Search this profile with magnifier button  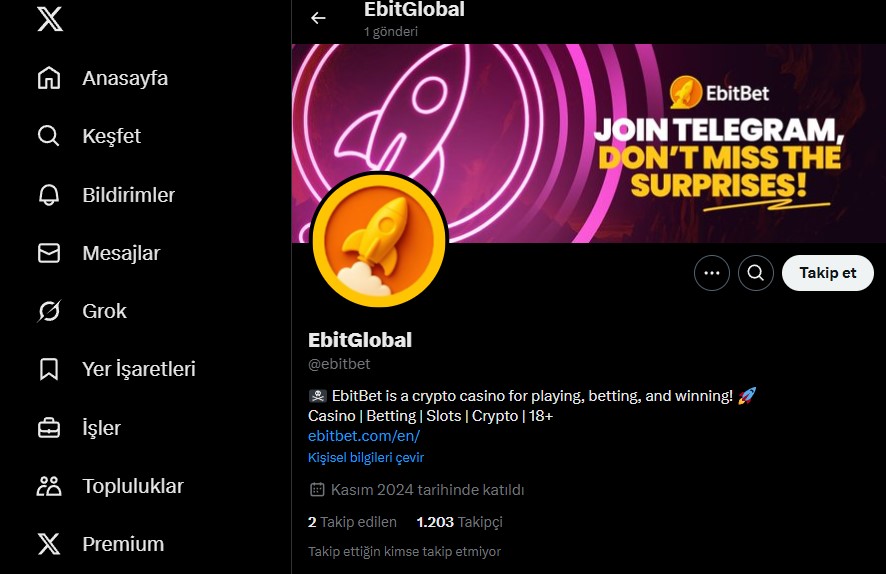click(755, 273)
